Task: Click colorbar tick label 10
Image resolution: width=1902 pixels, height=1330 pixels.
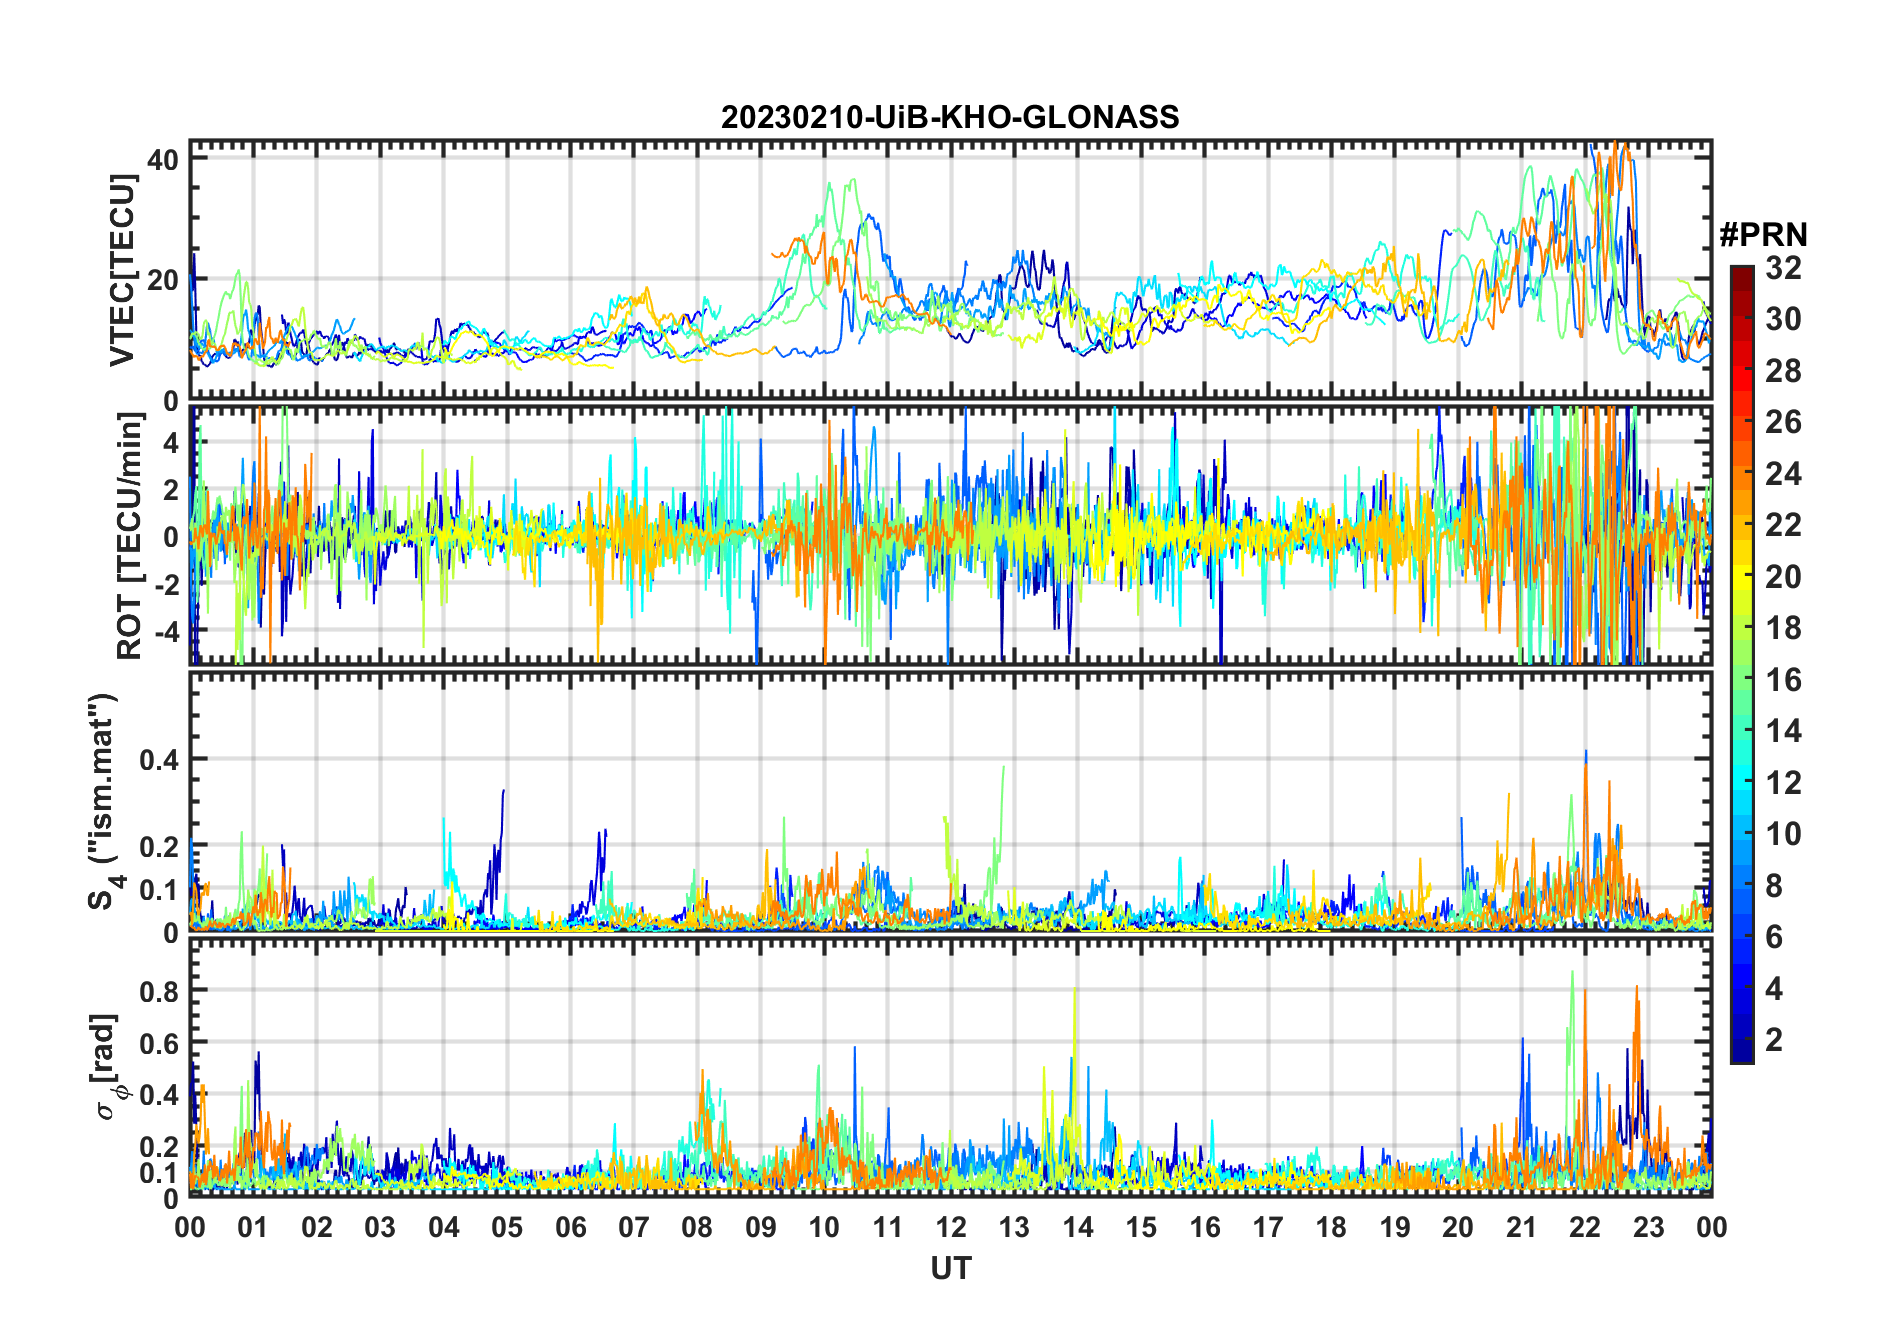Action: [x=1783, y=834]
